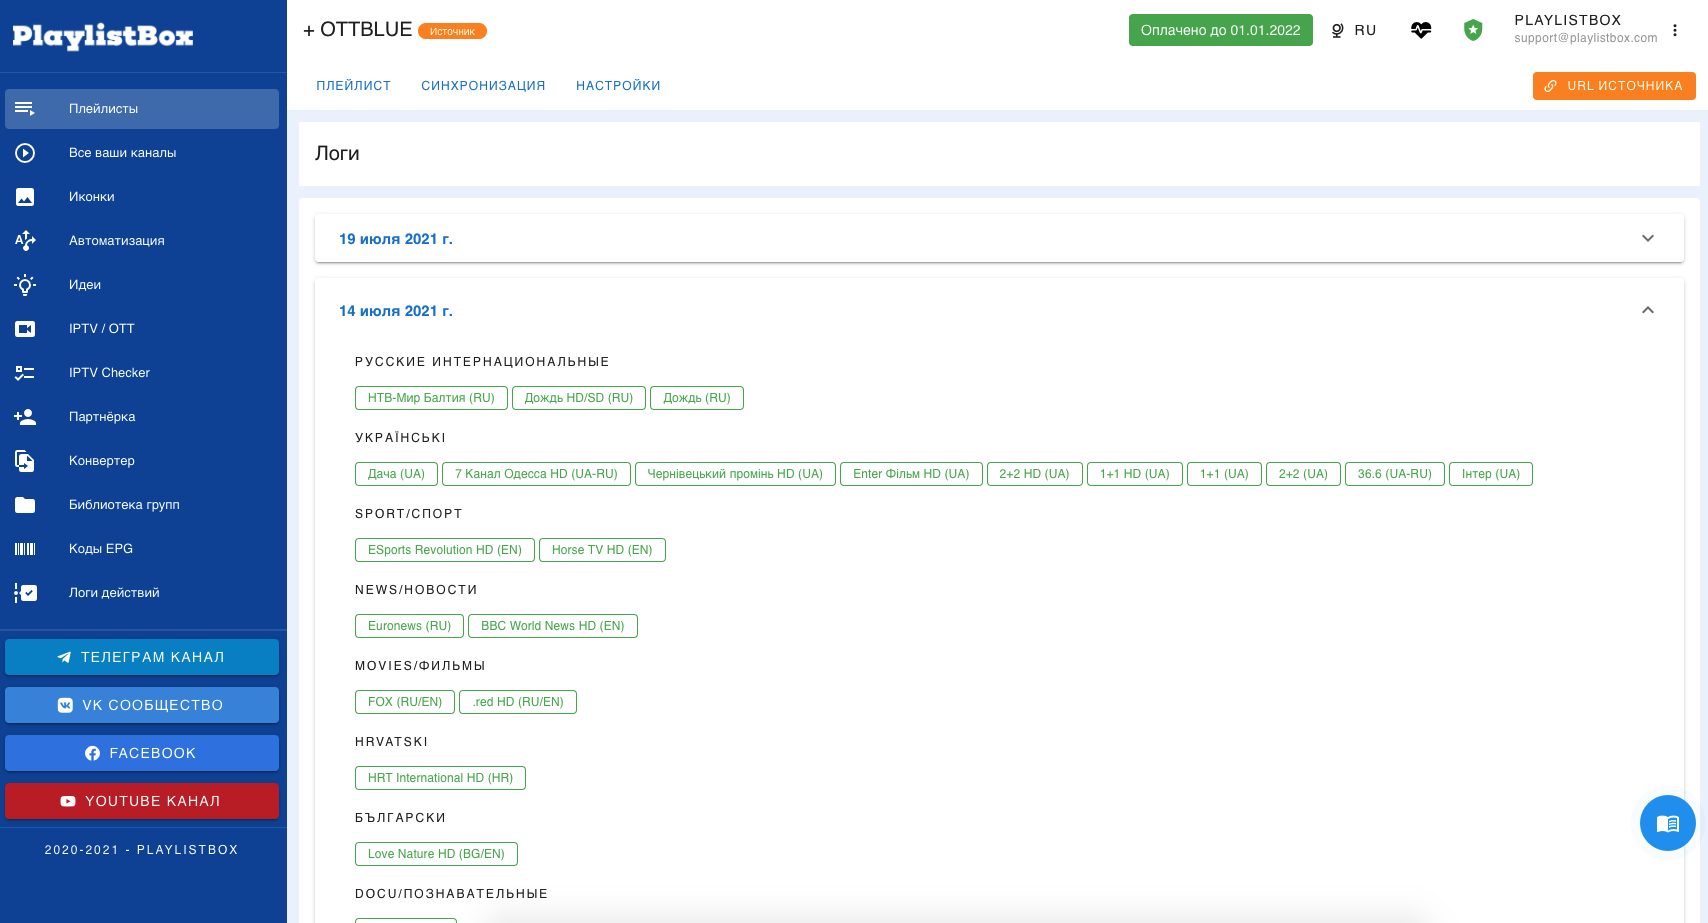Click the BBC World News HD (EN) chip

[x=553, y=626]
